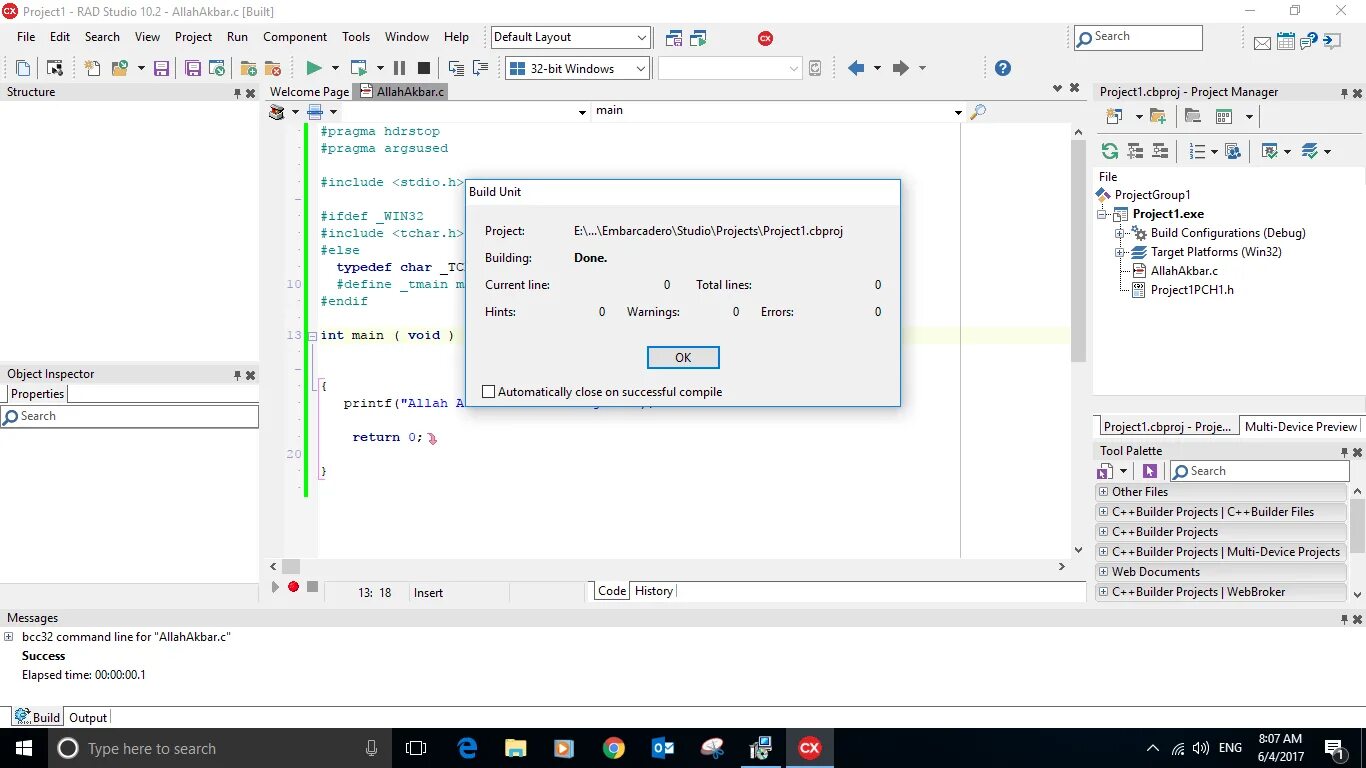
Task: Click the Stop program square icon
Action: click(x=423, y=68)
